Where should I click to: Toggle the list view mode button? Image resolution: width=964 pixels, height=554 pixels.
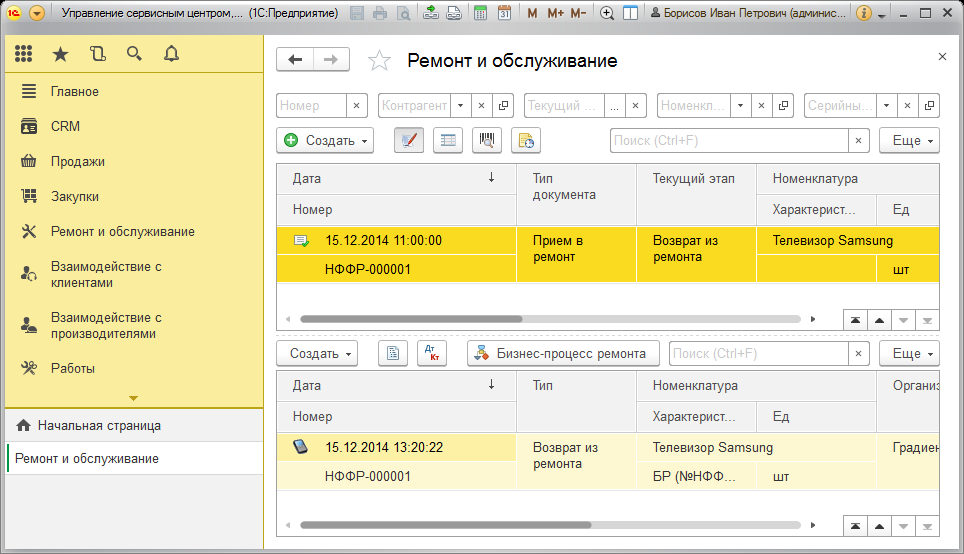click(448, 141)
